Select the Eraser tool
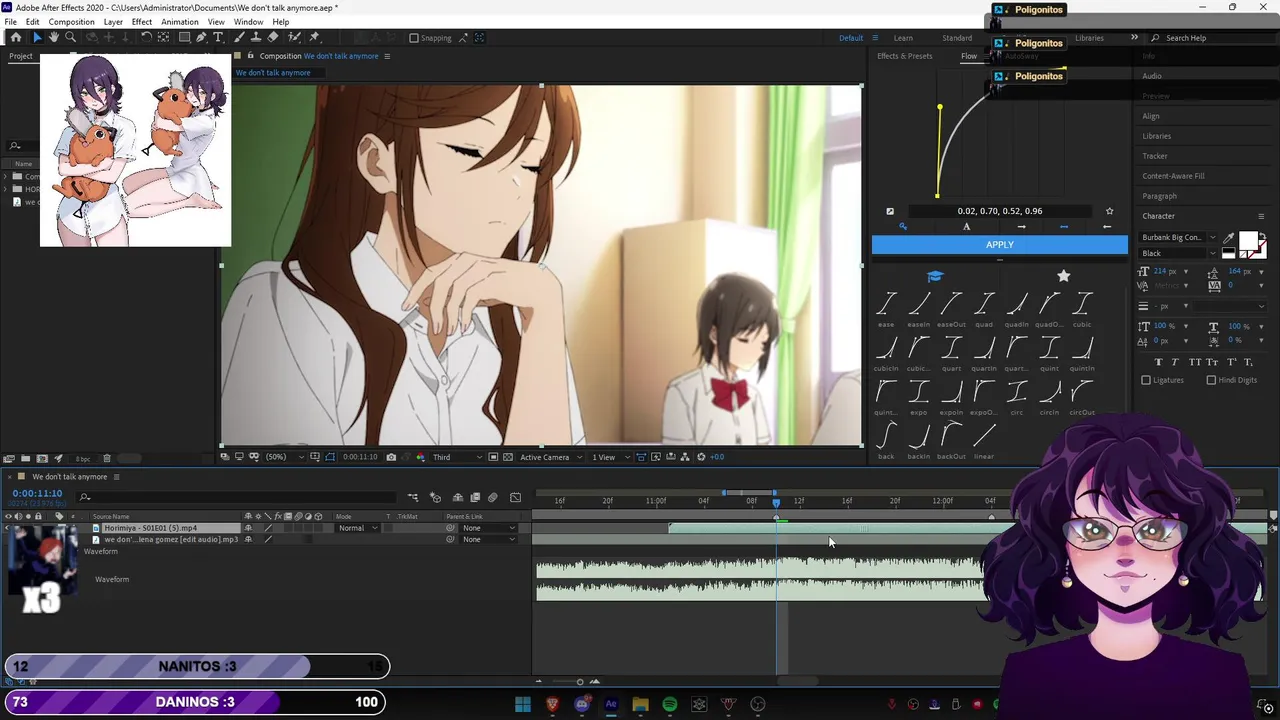The image size is (1280, 720). pyautogui.click(x=273, y=37)
